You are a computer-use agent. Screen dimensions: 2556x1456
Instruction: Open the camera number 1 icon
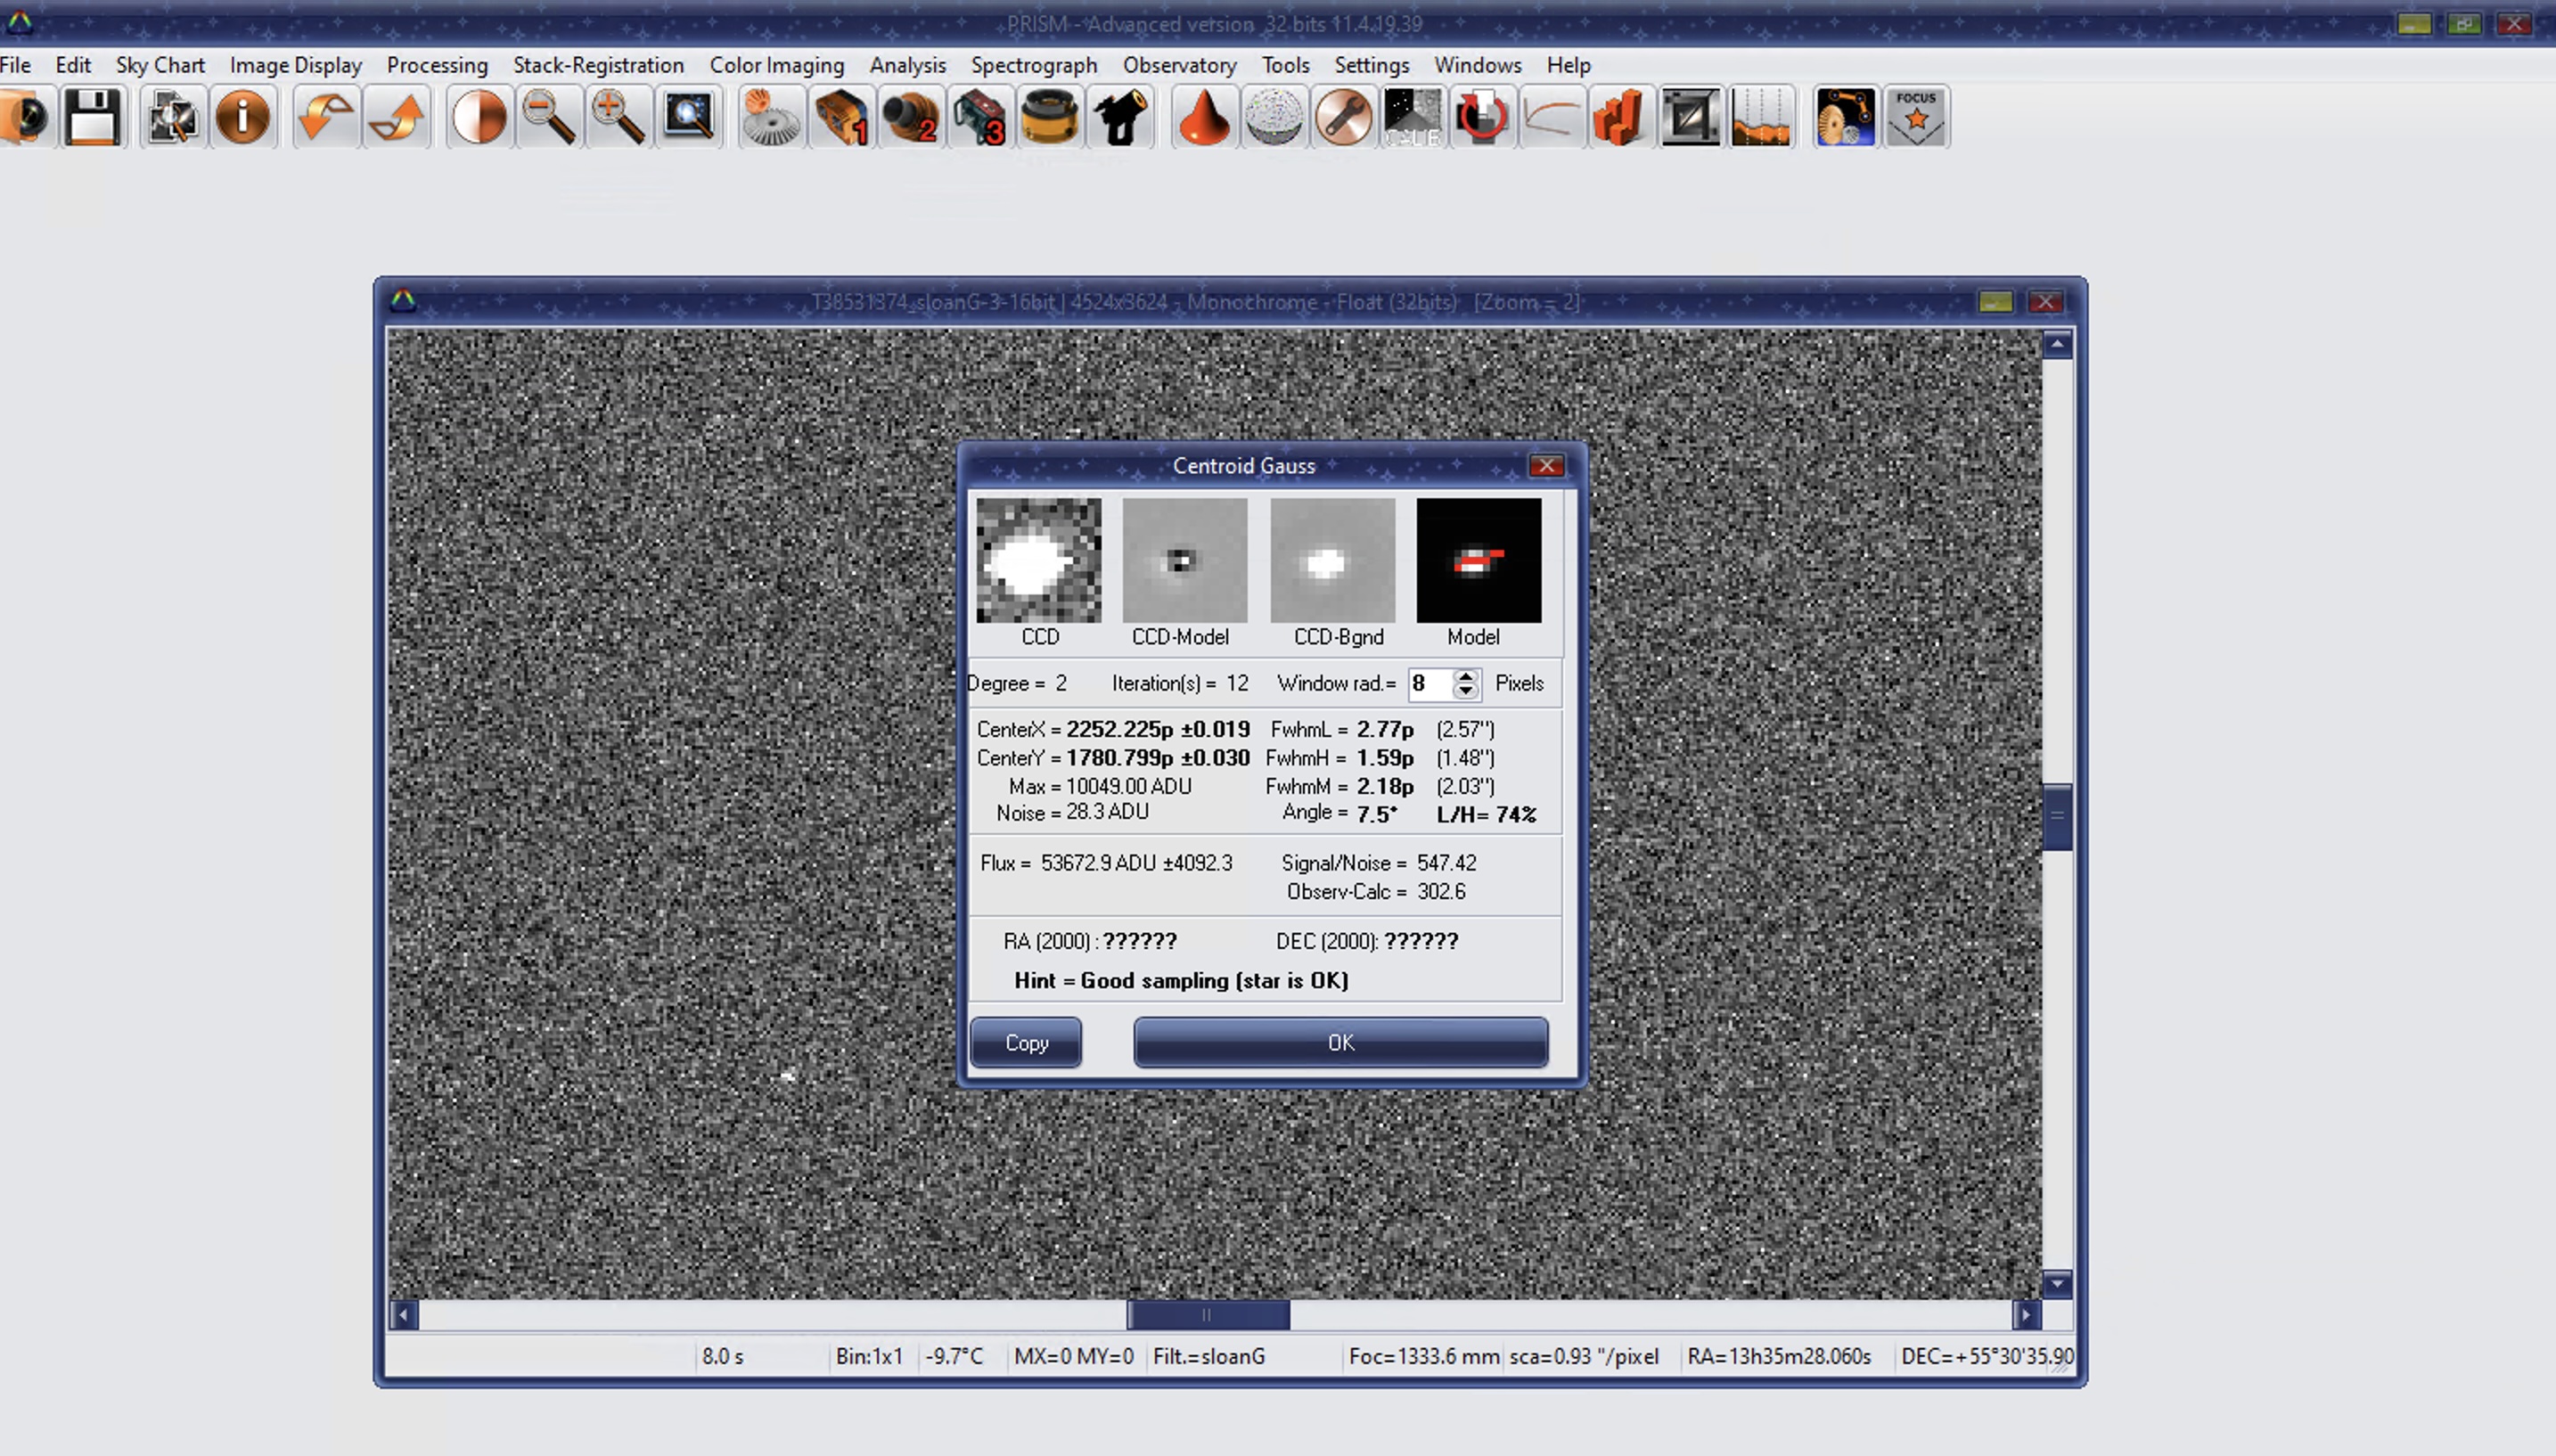tap(840, 118)
